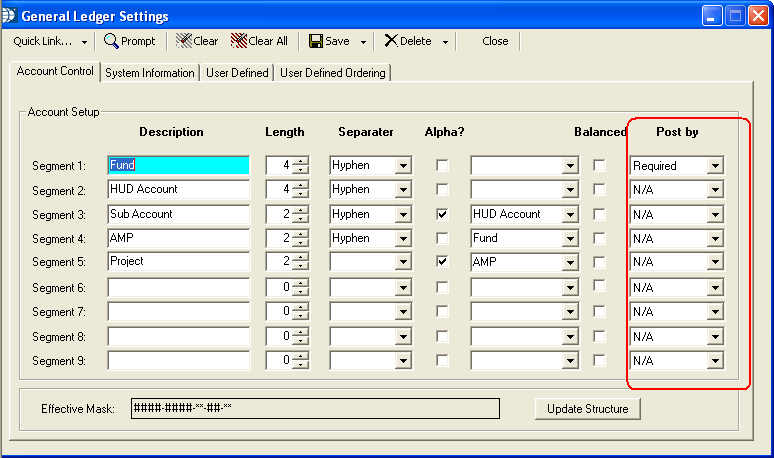The height and width of the screenshot is (458, 774).
Task: Click the Clear All icon
Action: pyautogui.click(x=238, y=41)
